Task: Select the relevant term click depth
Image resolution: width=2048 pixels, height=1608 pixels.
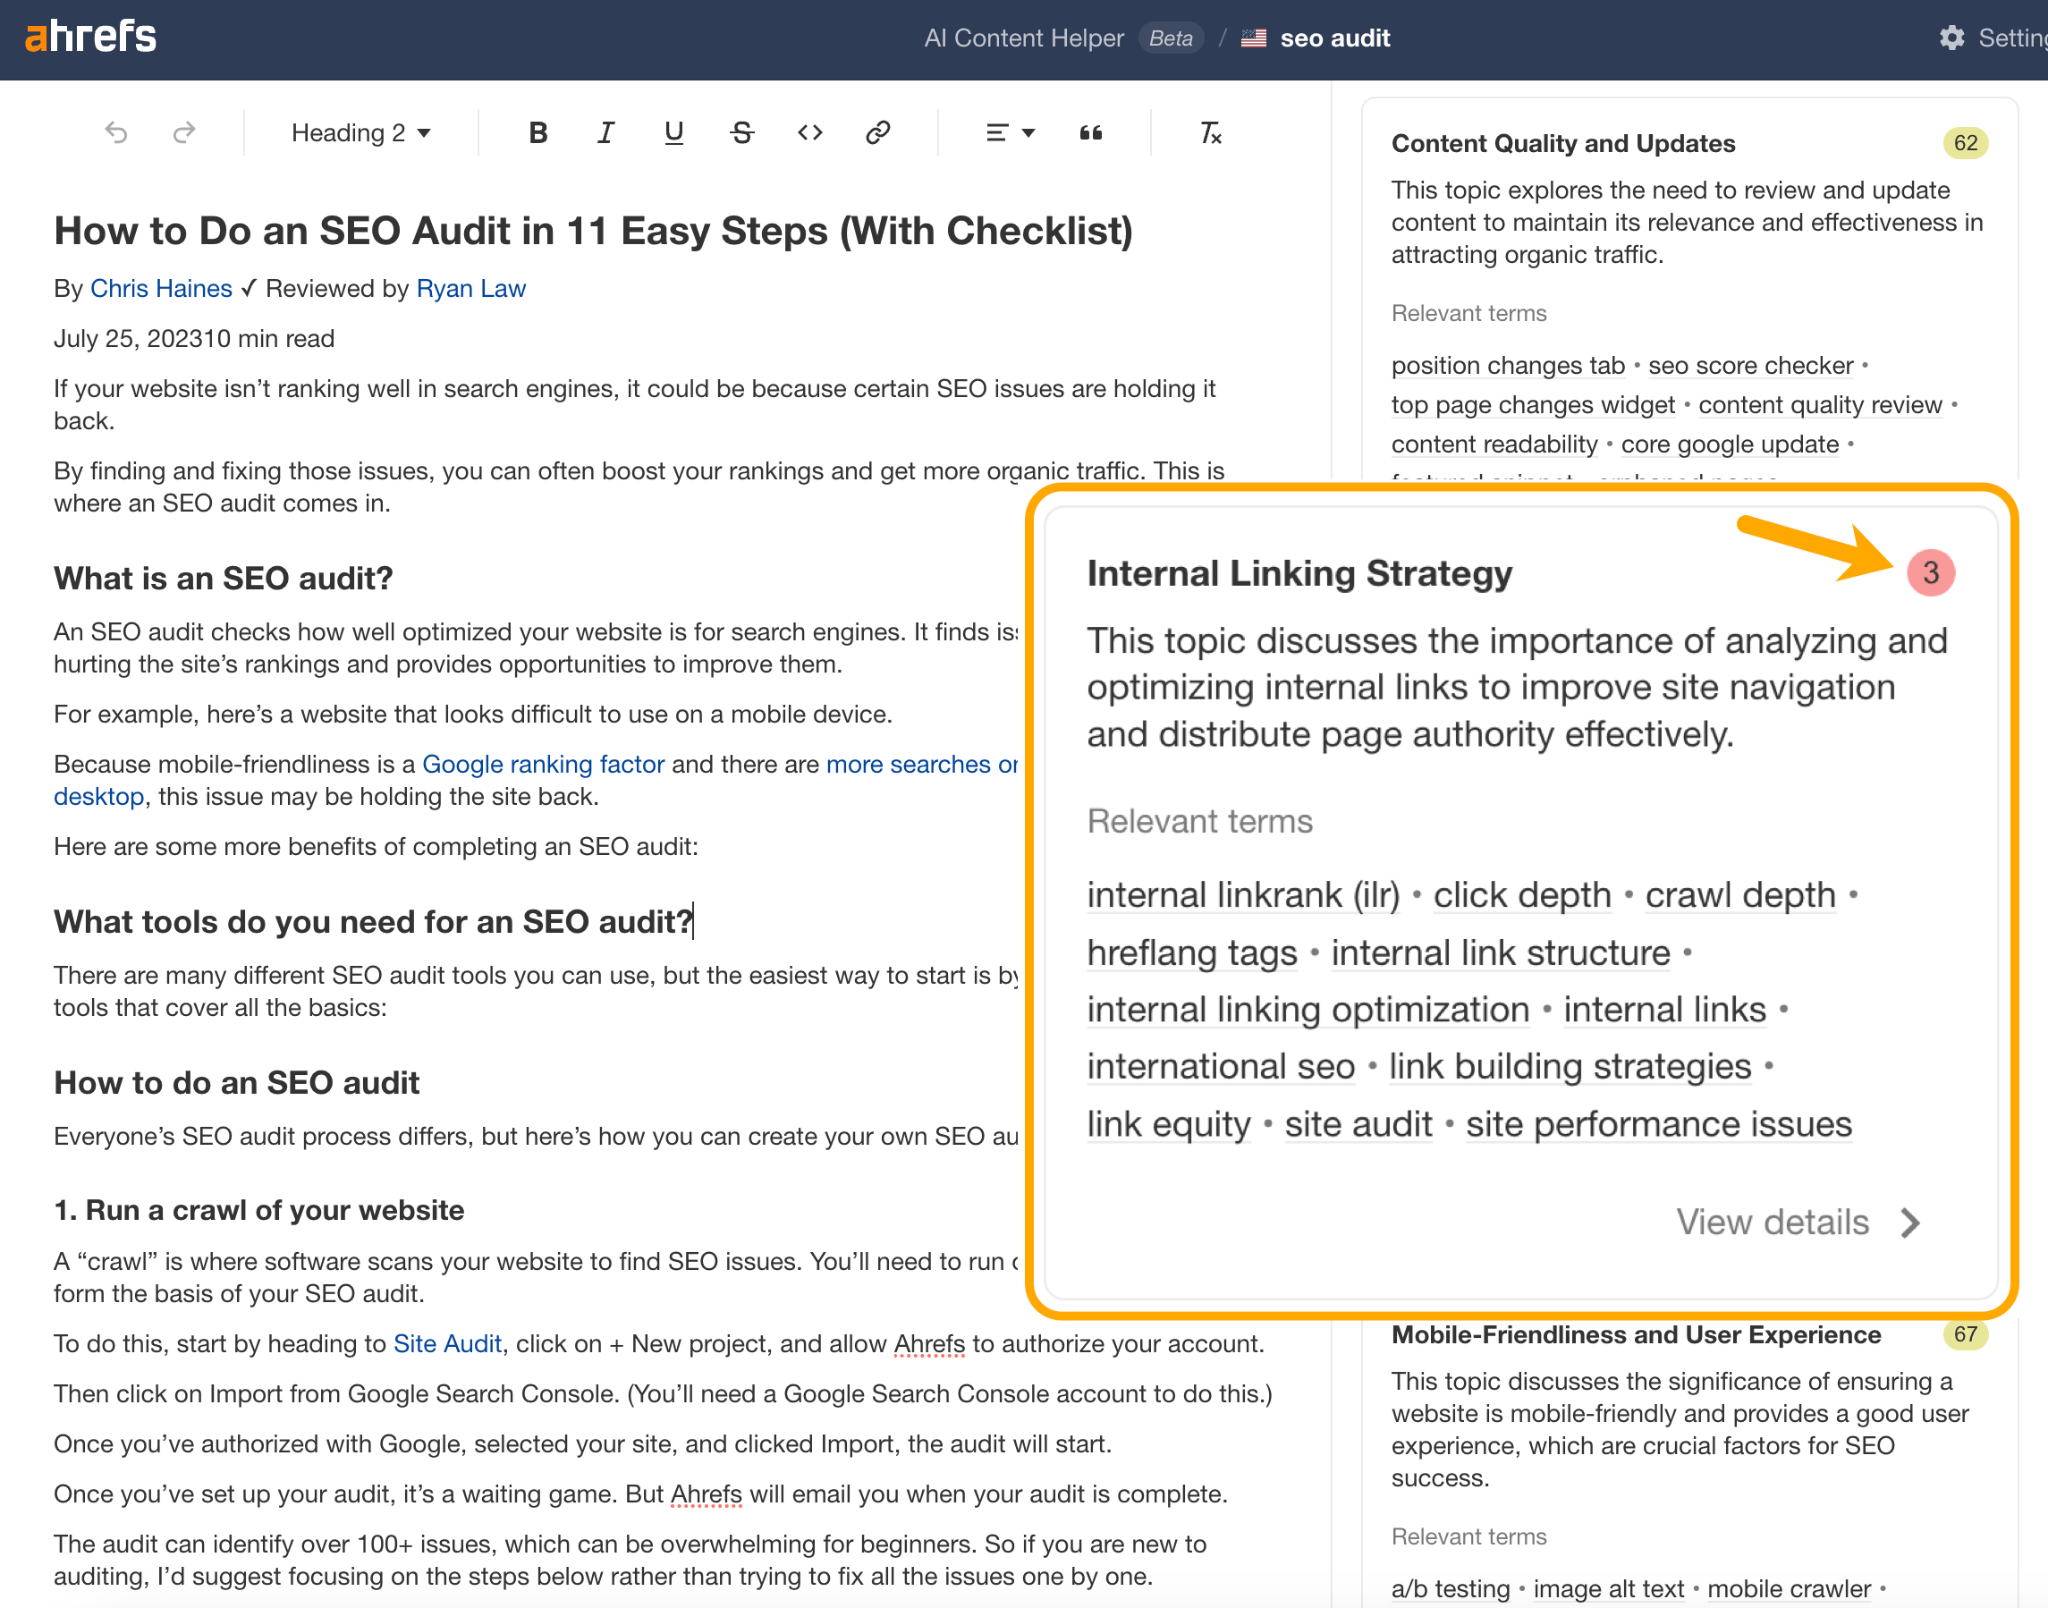Action: pyautogui.click(x=1521, y=895)
